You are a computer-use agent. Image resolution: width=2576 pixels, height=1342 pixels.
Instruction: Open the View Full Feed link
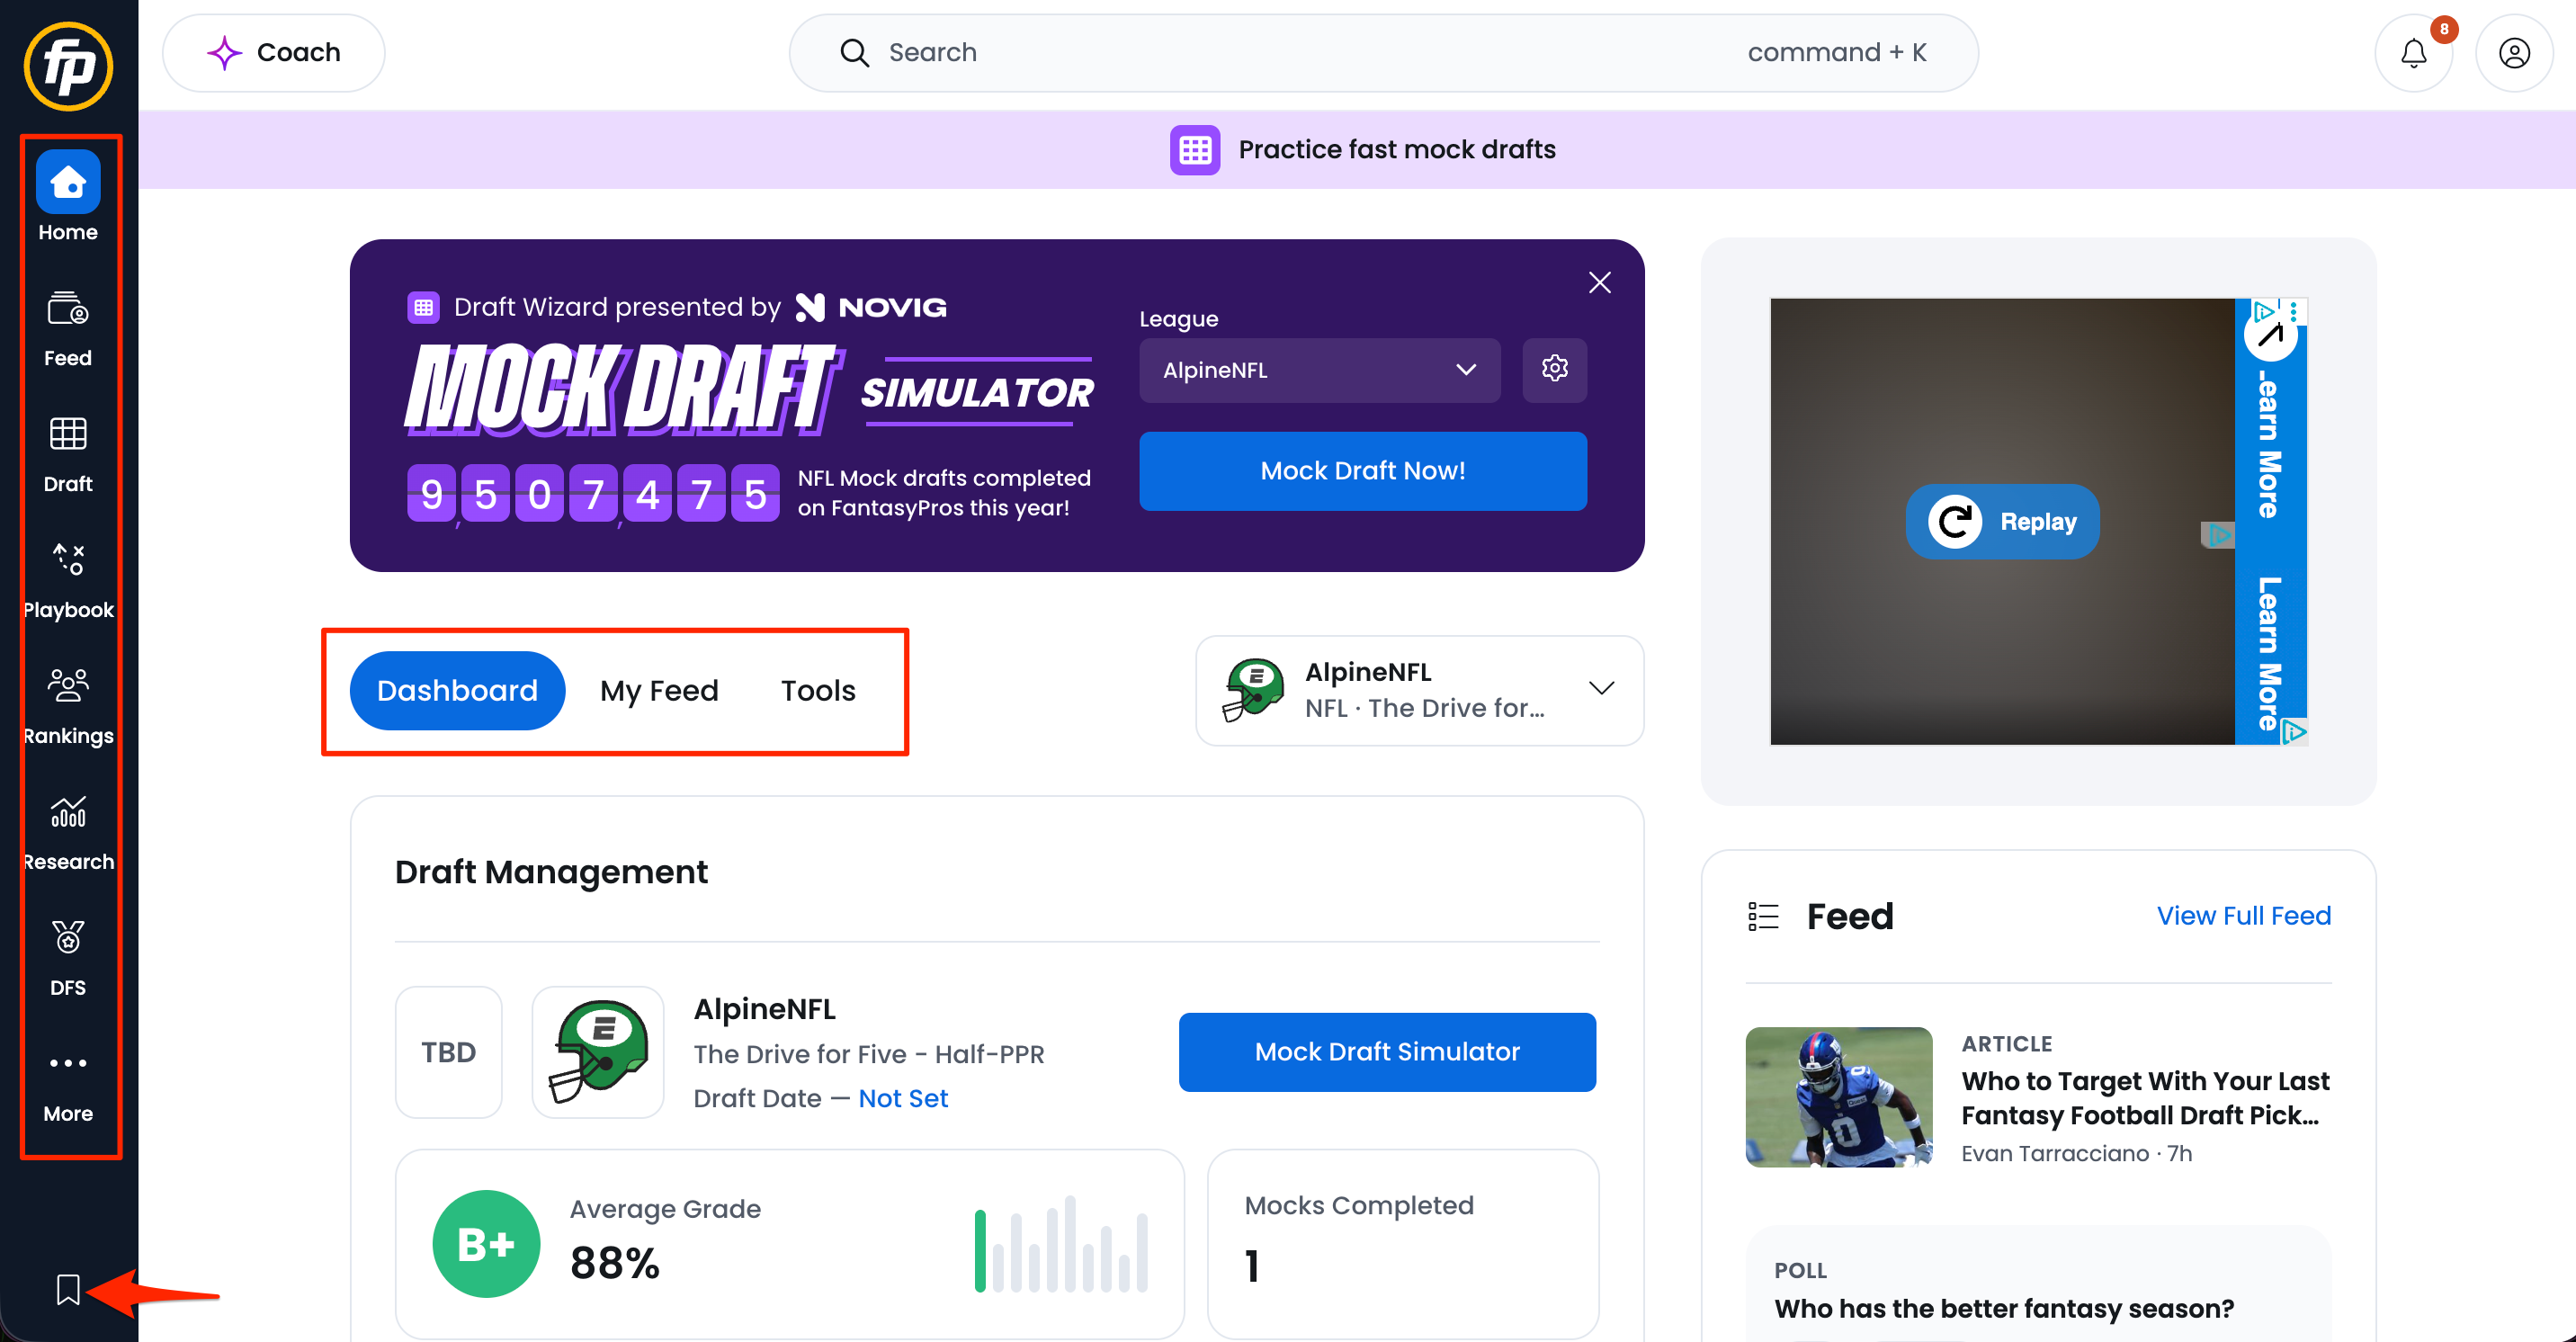[x=2243, y=916]
